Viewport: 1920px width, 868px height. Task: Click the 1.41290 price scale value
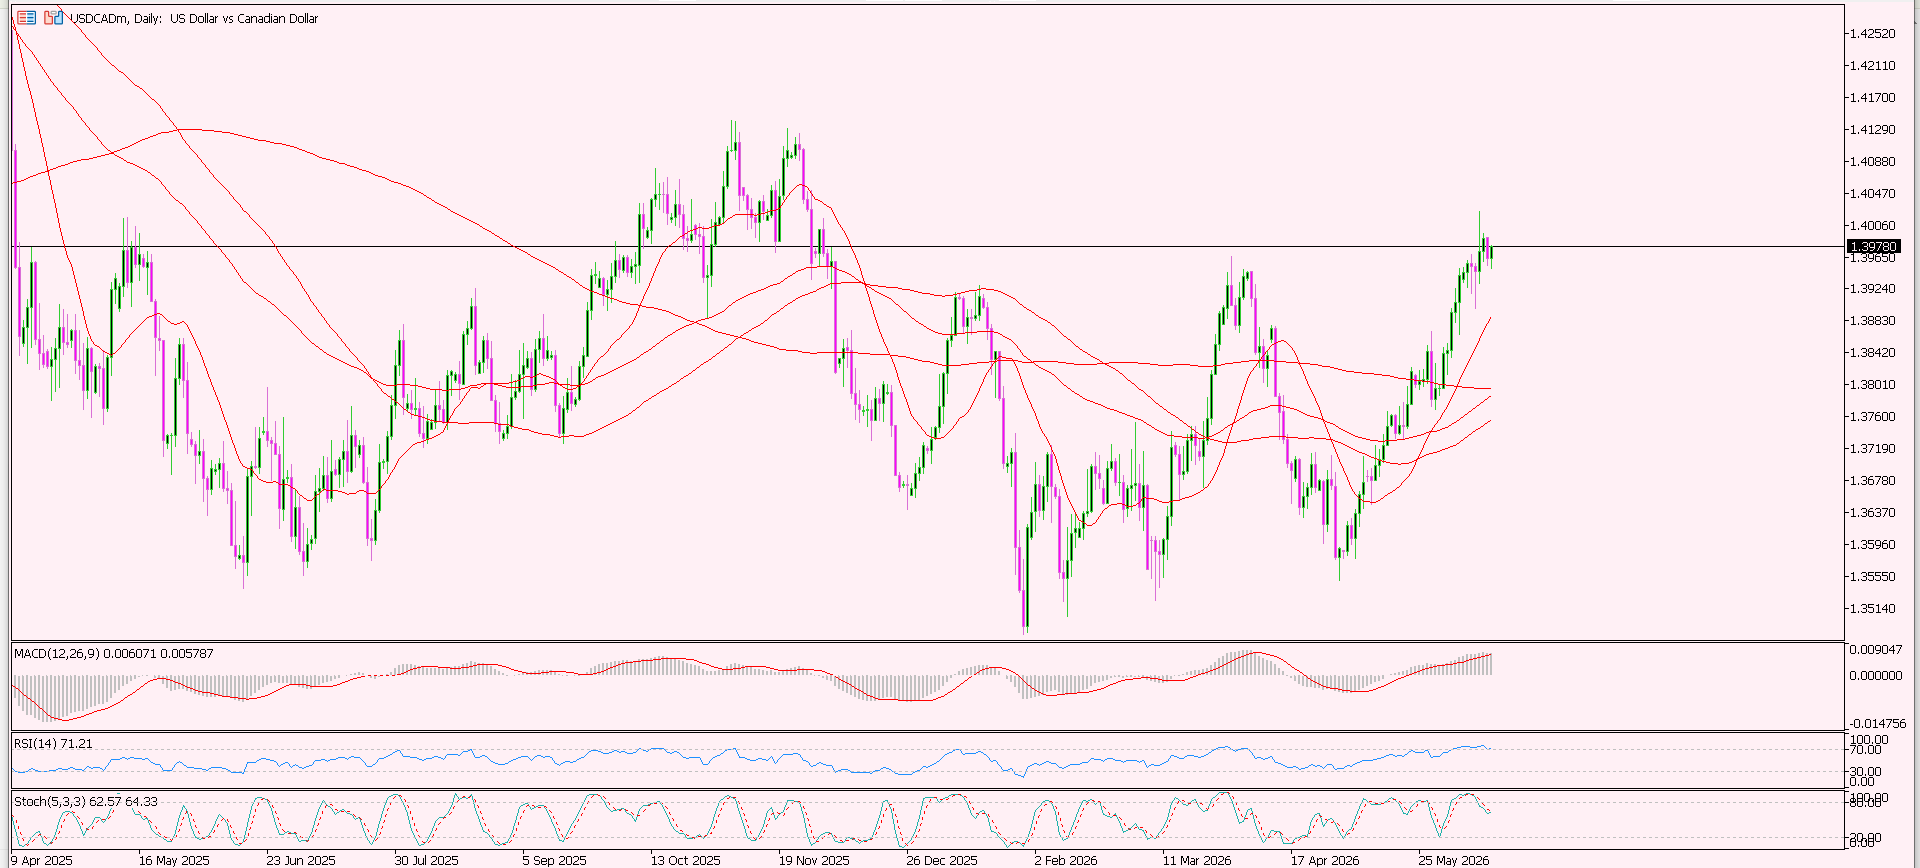(x=1872, y=130)
